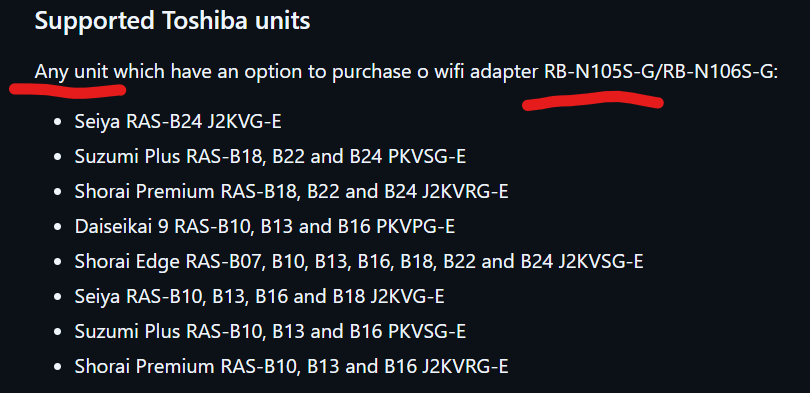Click Shorai Premium RAS-B18, B22 and B24 J2KVRG-E
The image size is (810, 393).
point(291,192)
